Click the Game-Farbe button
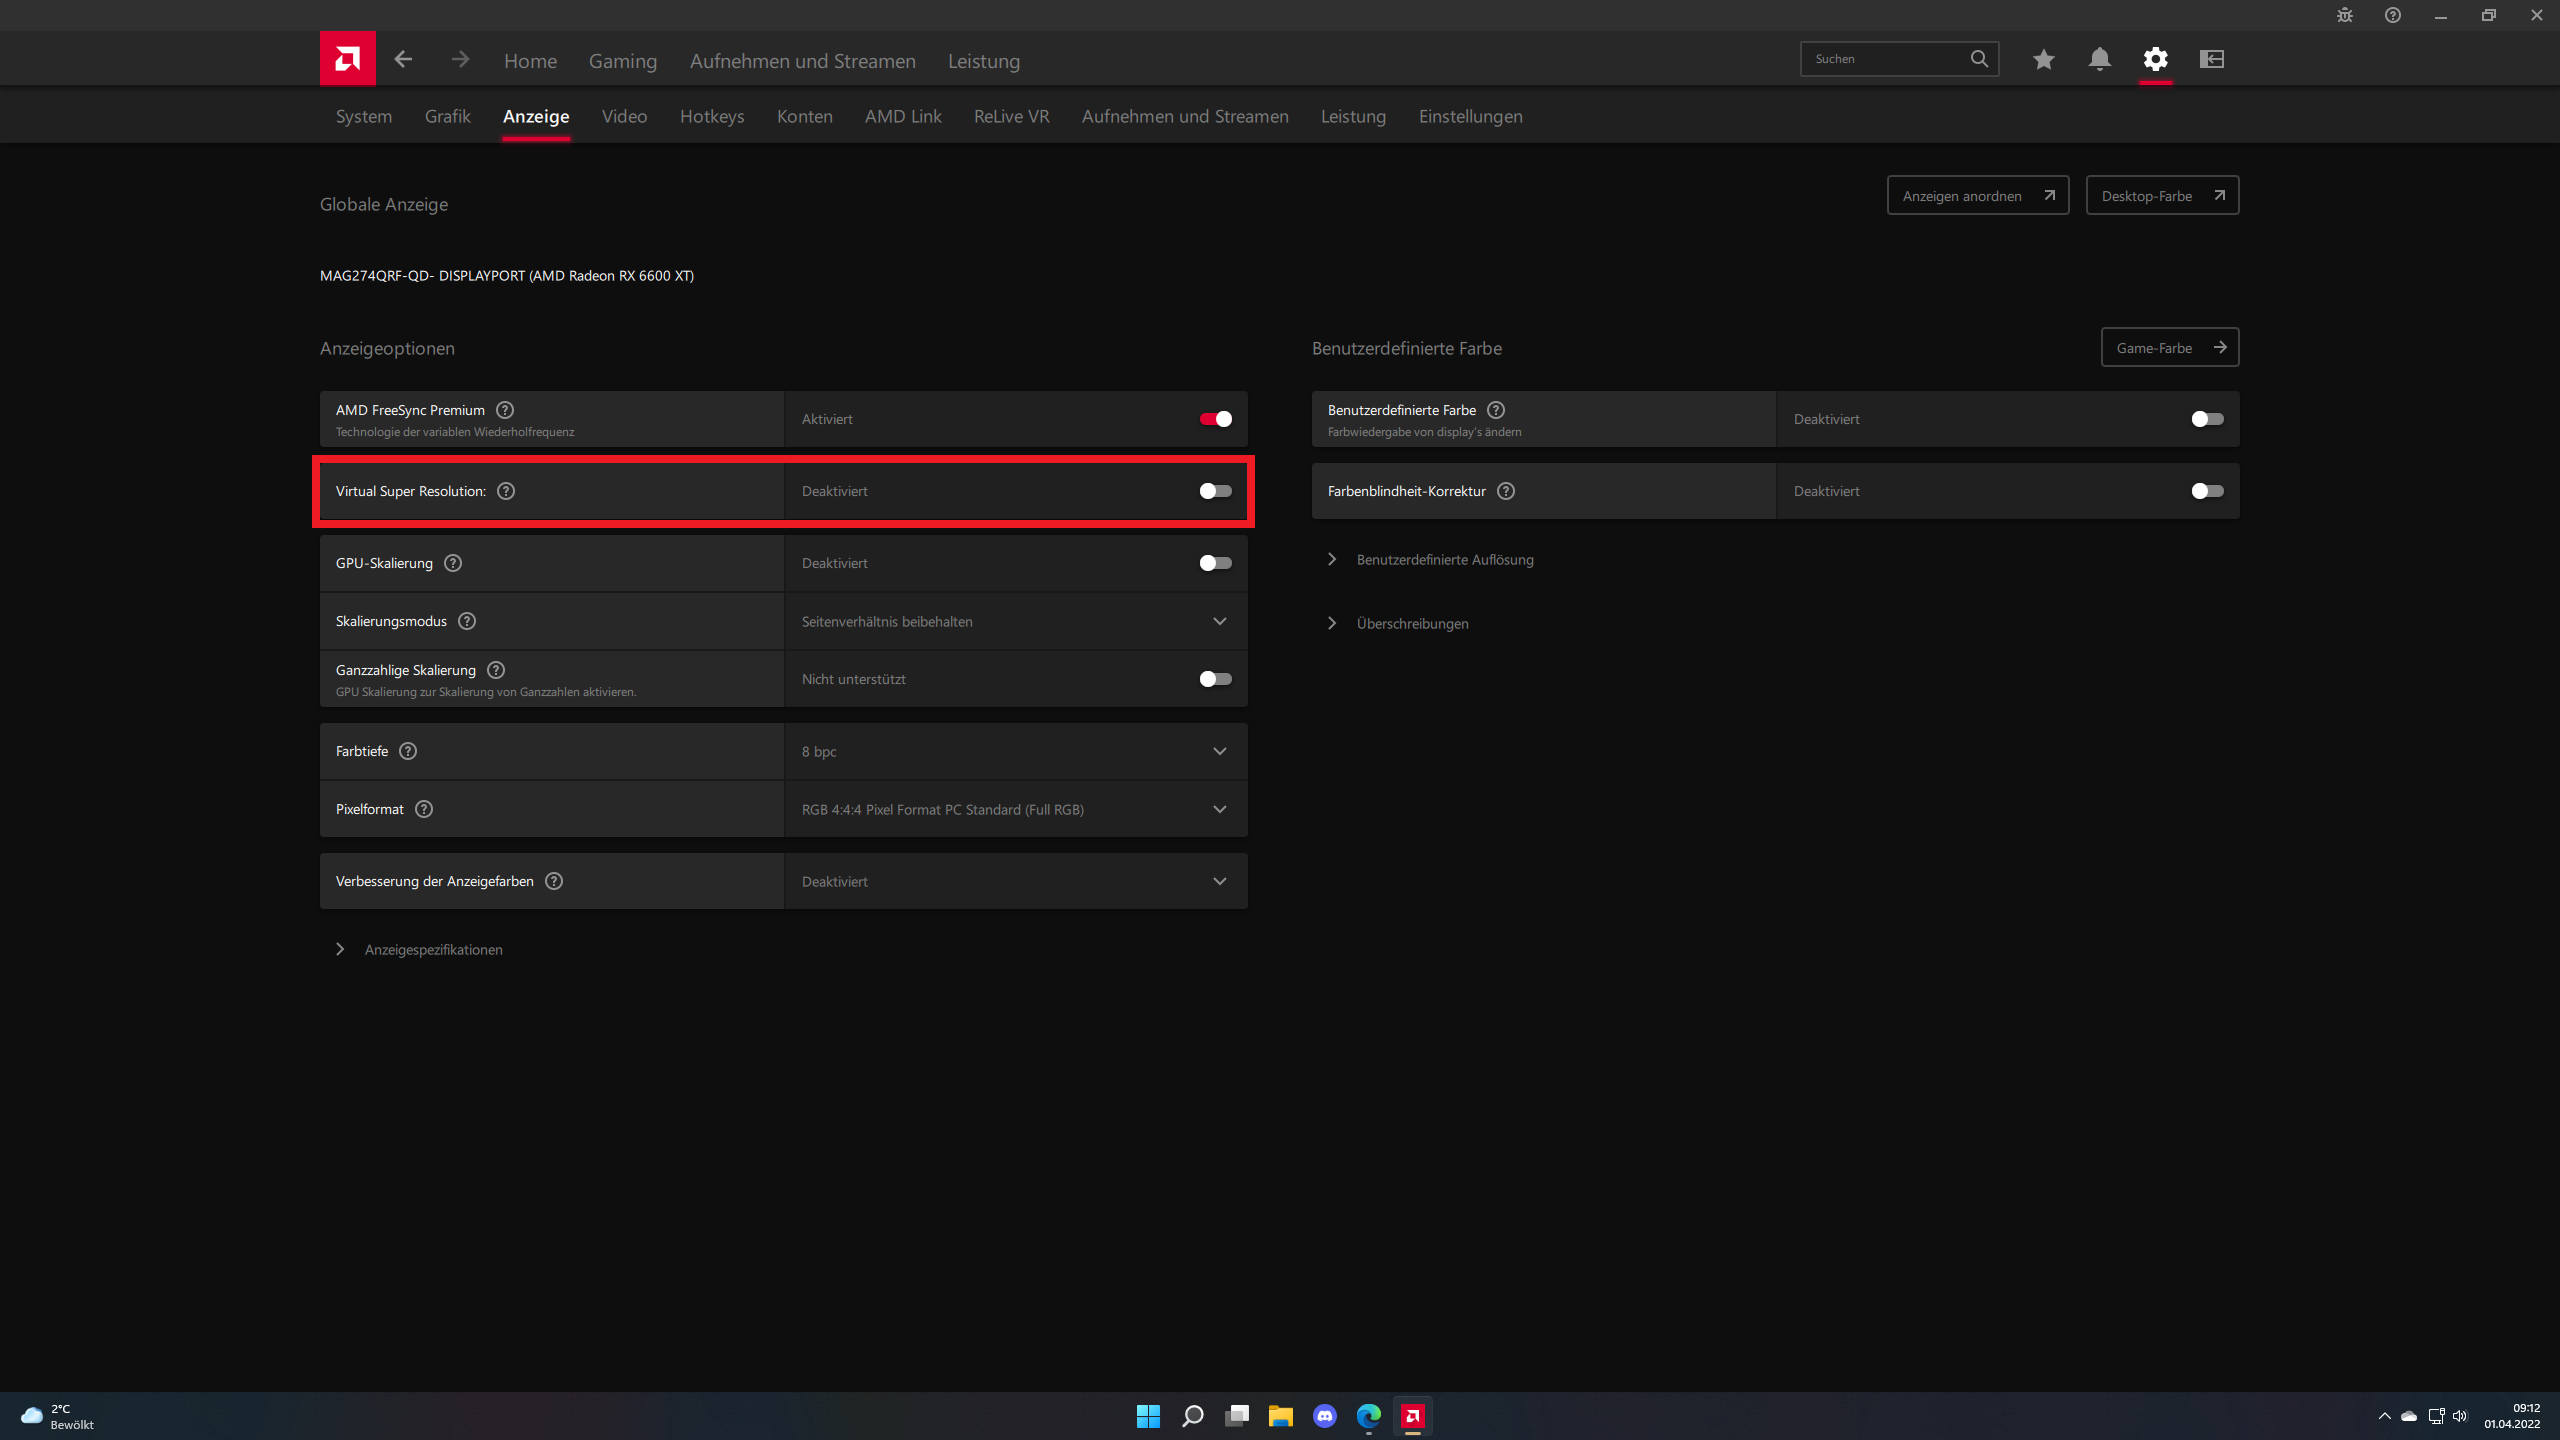 (x=2169, y=348)
